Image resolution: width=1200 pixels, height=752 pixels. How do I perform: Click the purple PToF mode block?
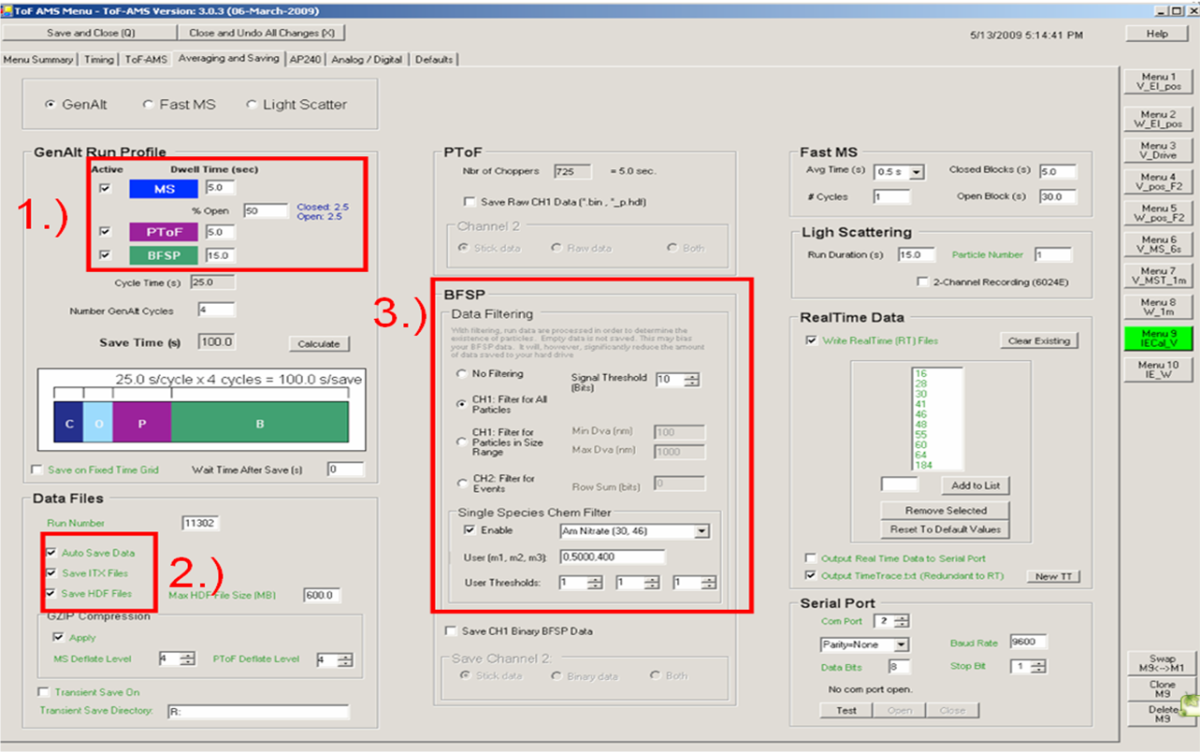tap(164, 232)
